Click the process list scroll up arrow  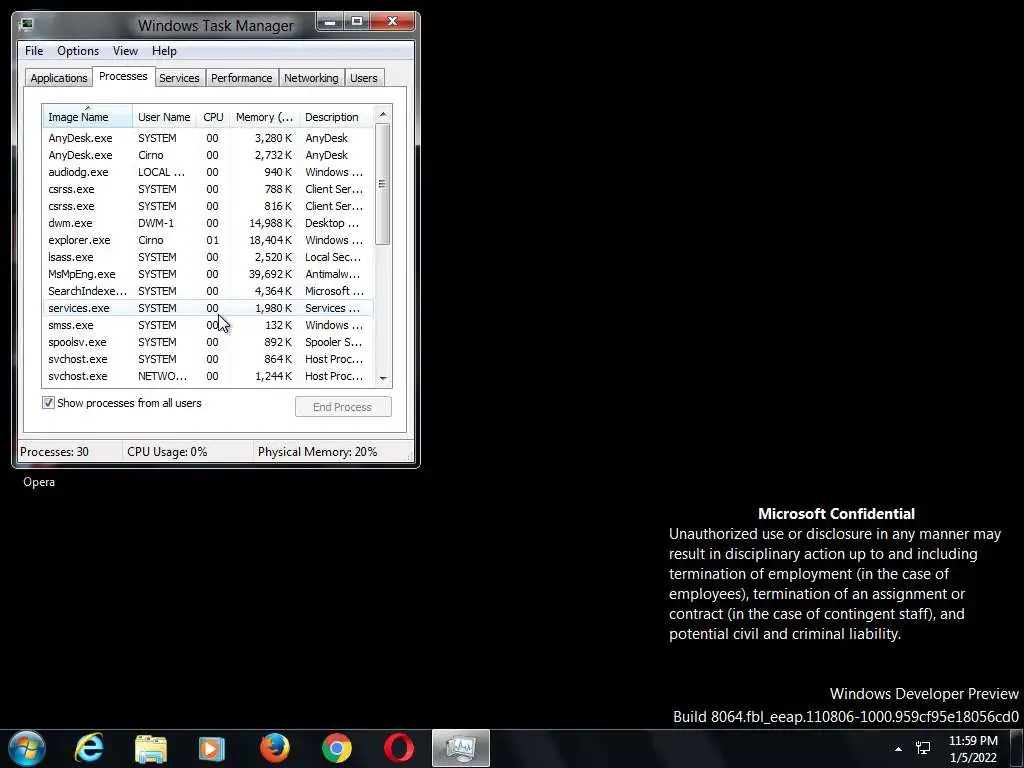click(x=383, y=114)
